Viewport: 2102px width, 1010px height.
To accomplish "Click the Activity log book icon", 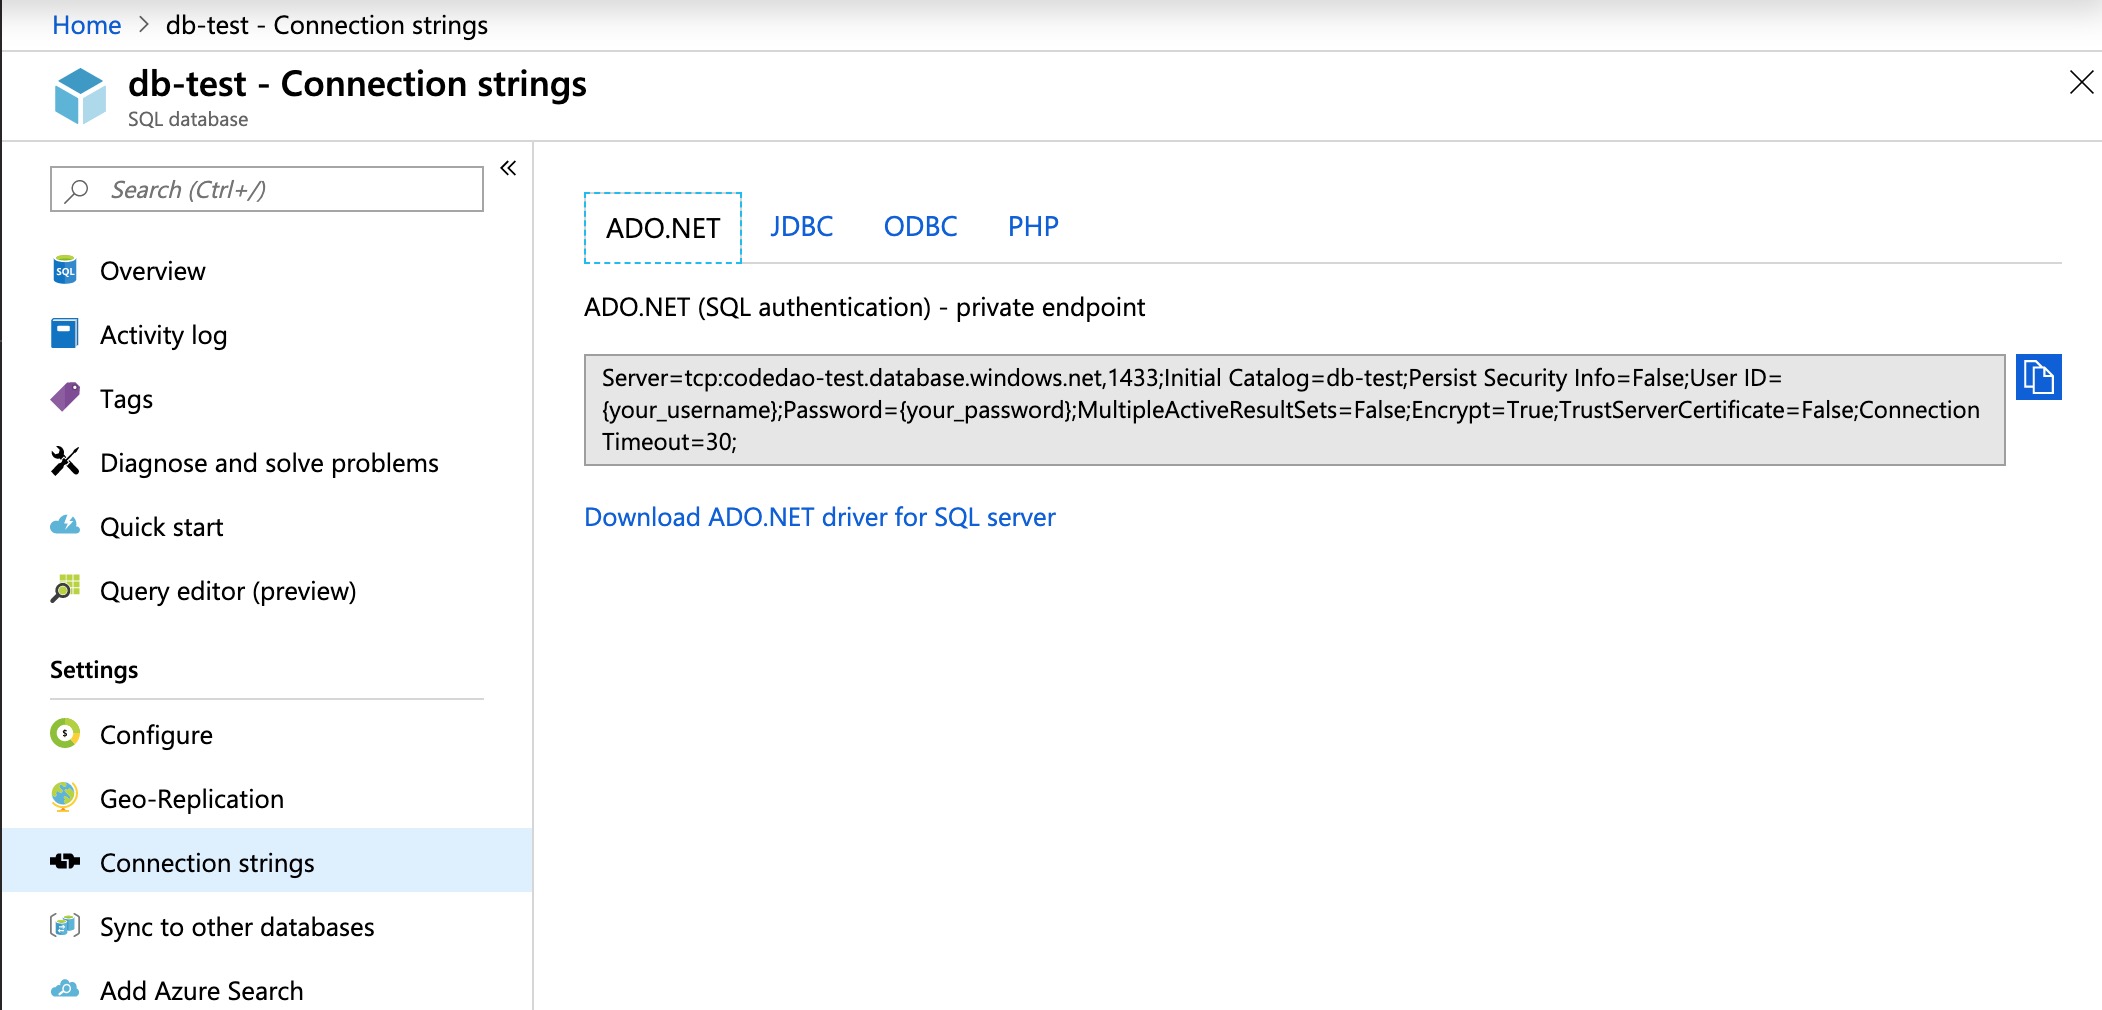I will click(x=65, y=334).
